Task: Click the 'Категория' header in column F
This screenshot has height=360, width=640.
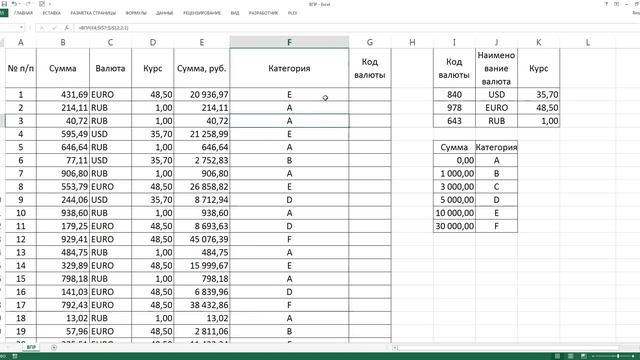Action: [x=289, y=68]
